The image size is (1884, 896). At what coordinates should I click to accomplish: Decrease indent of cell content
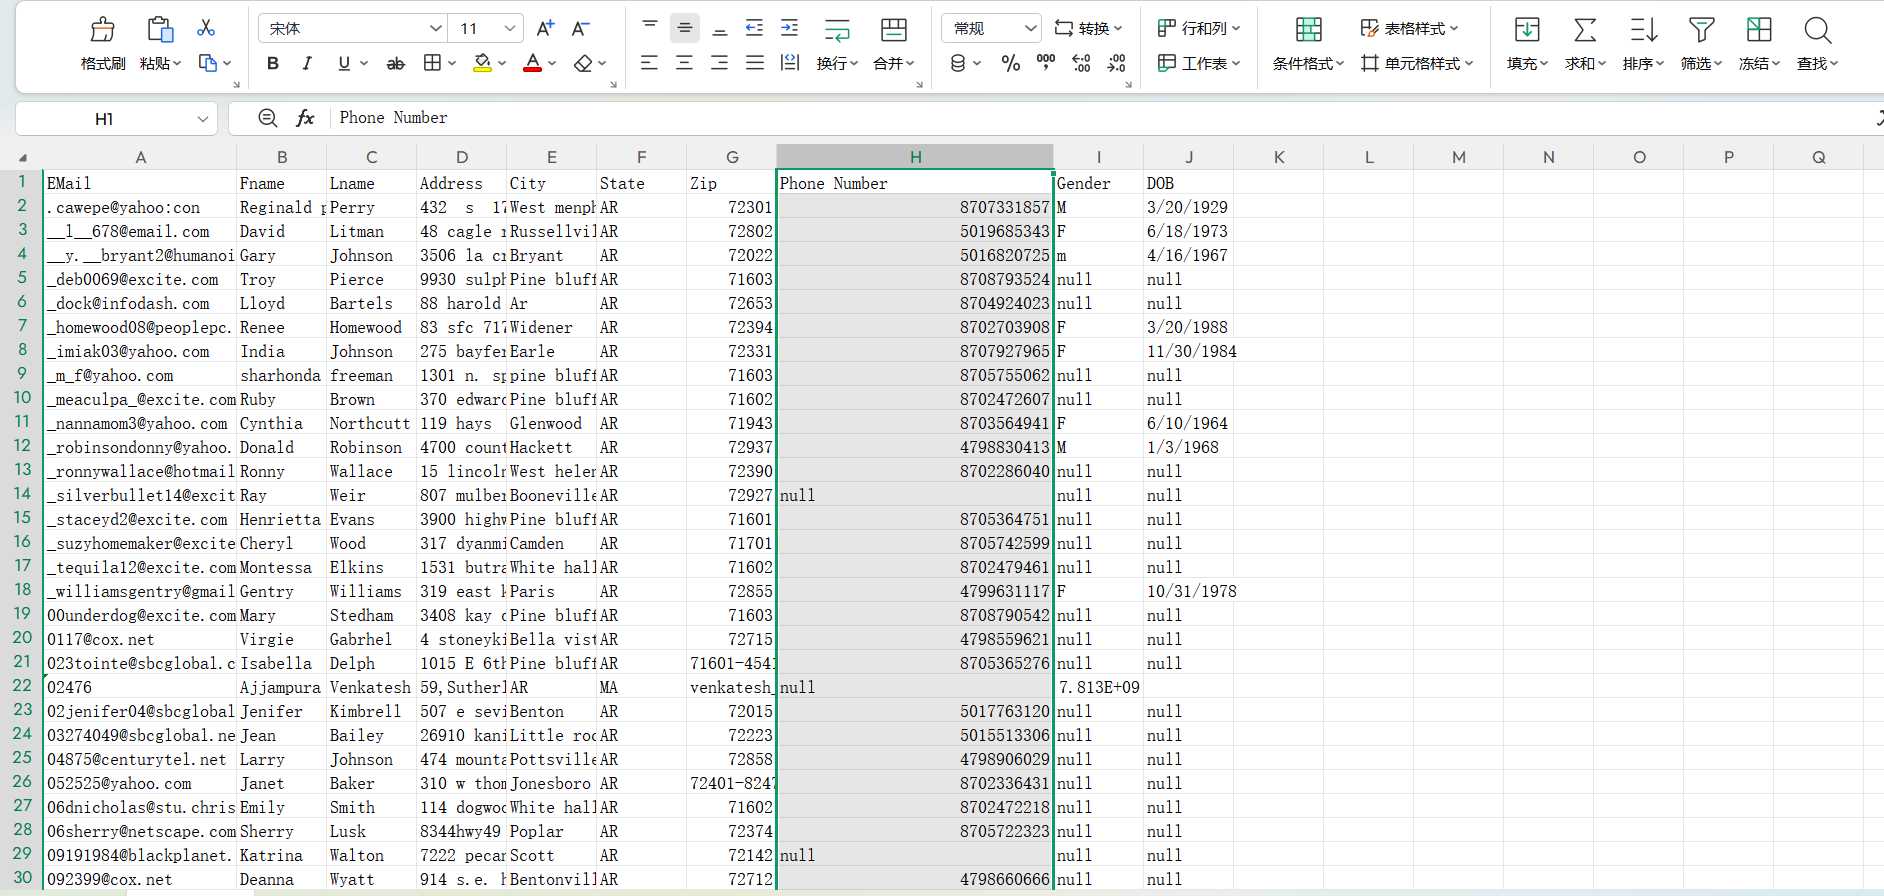coord(755,28)
